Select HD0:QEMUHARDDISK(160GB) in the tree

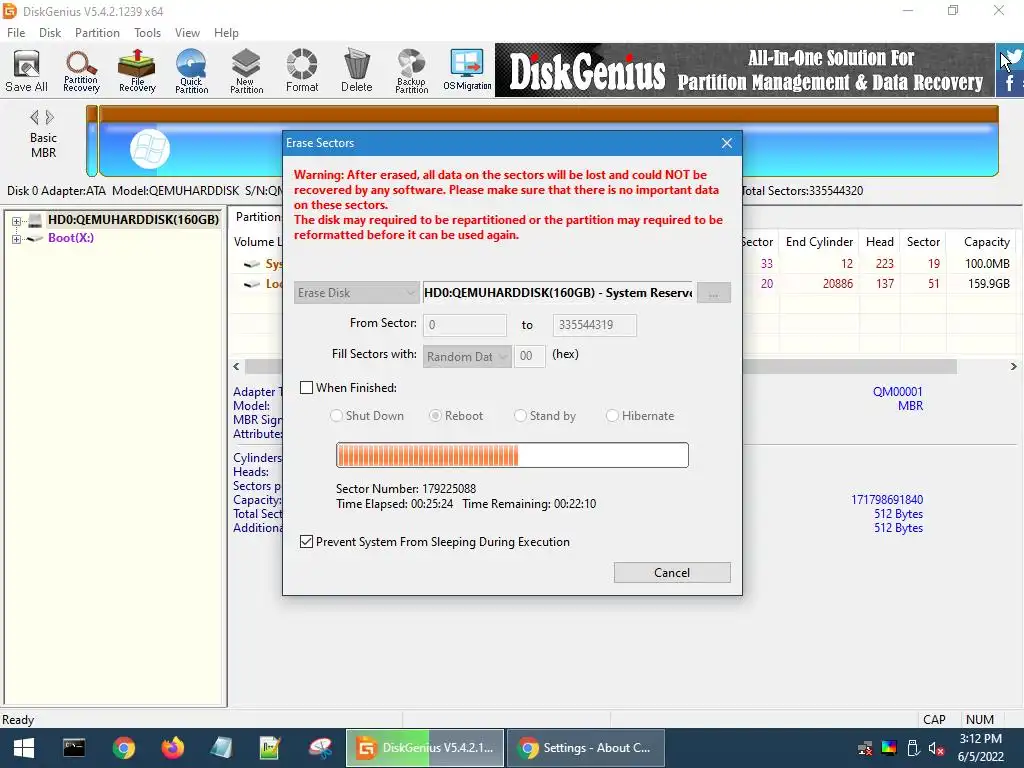click(x=133, y=219)
